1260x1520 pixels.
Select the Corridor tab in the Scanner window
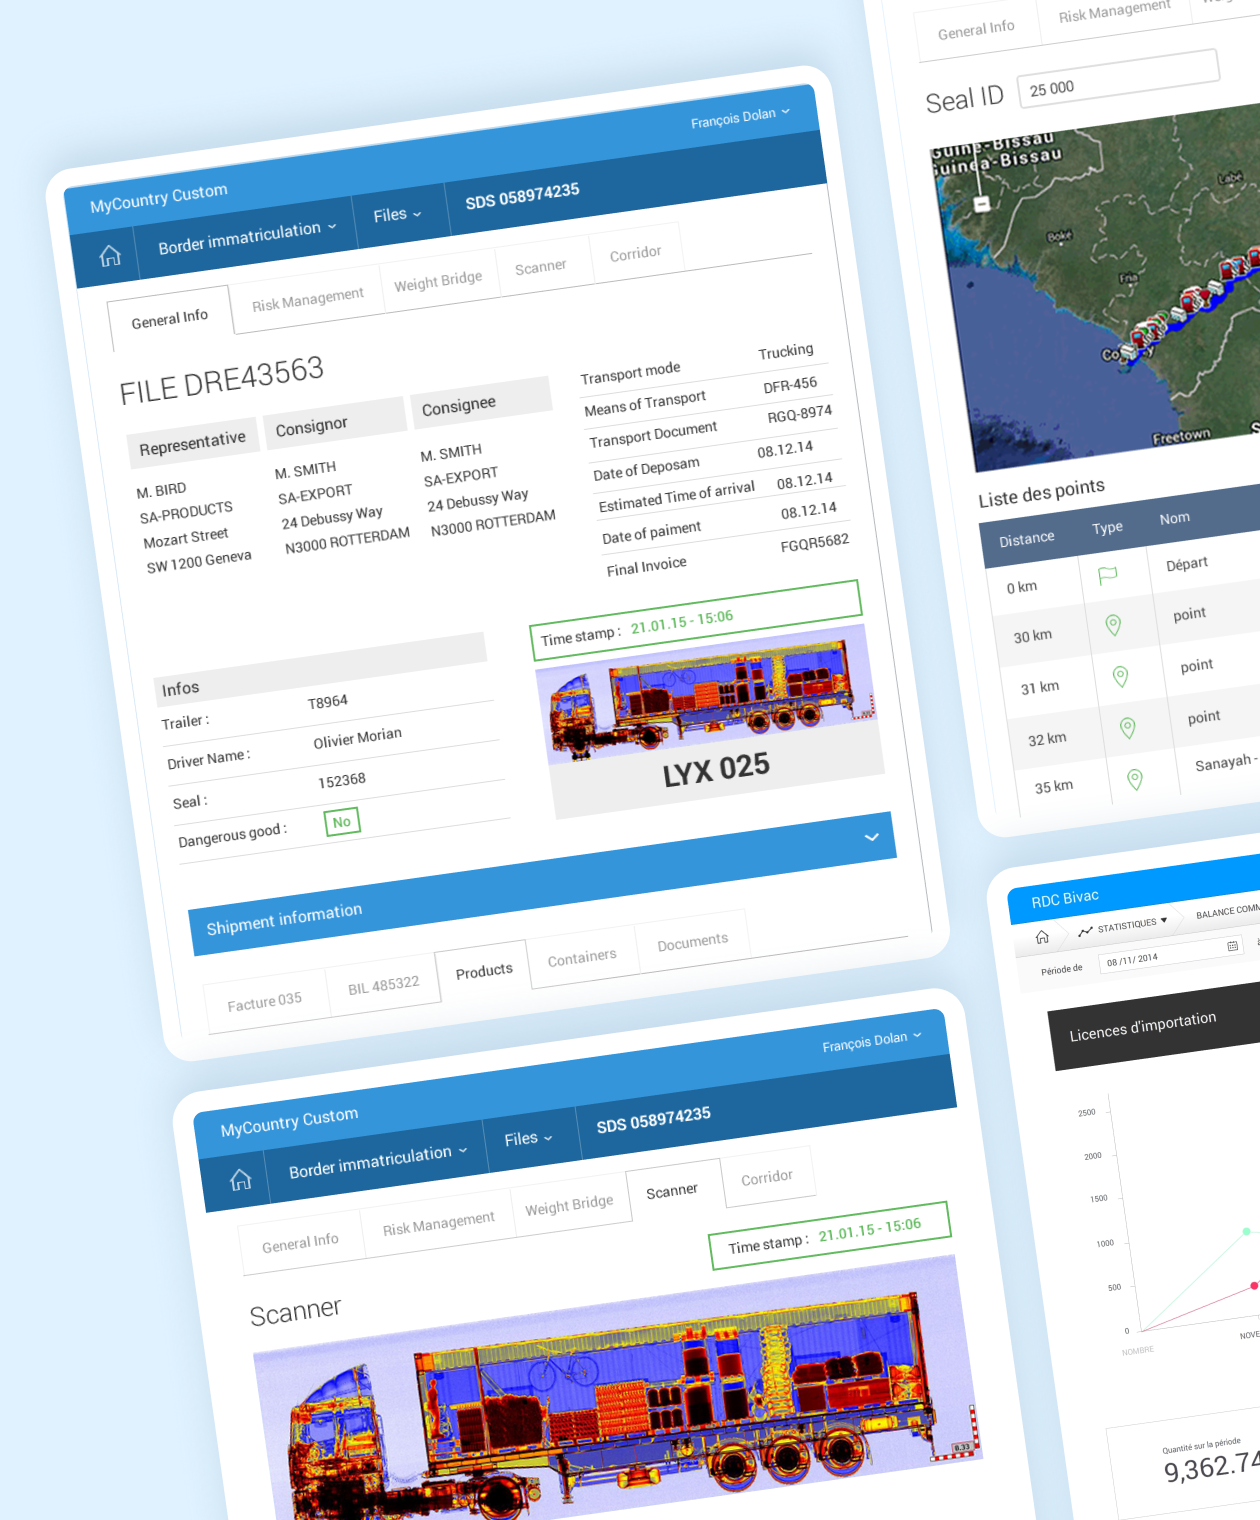[x=767, y=1177]
